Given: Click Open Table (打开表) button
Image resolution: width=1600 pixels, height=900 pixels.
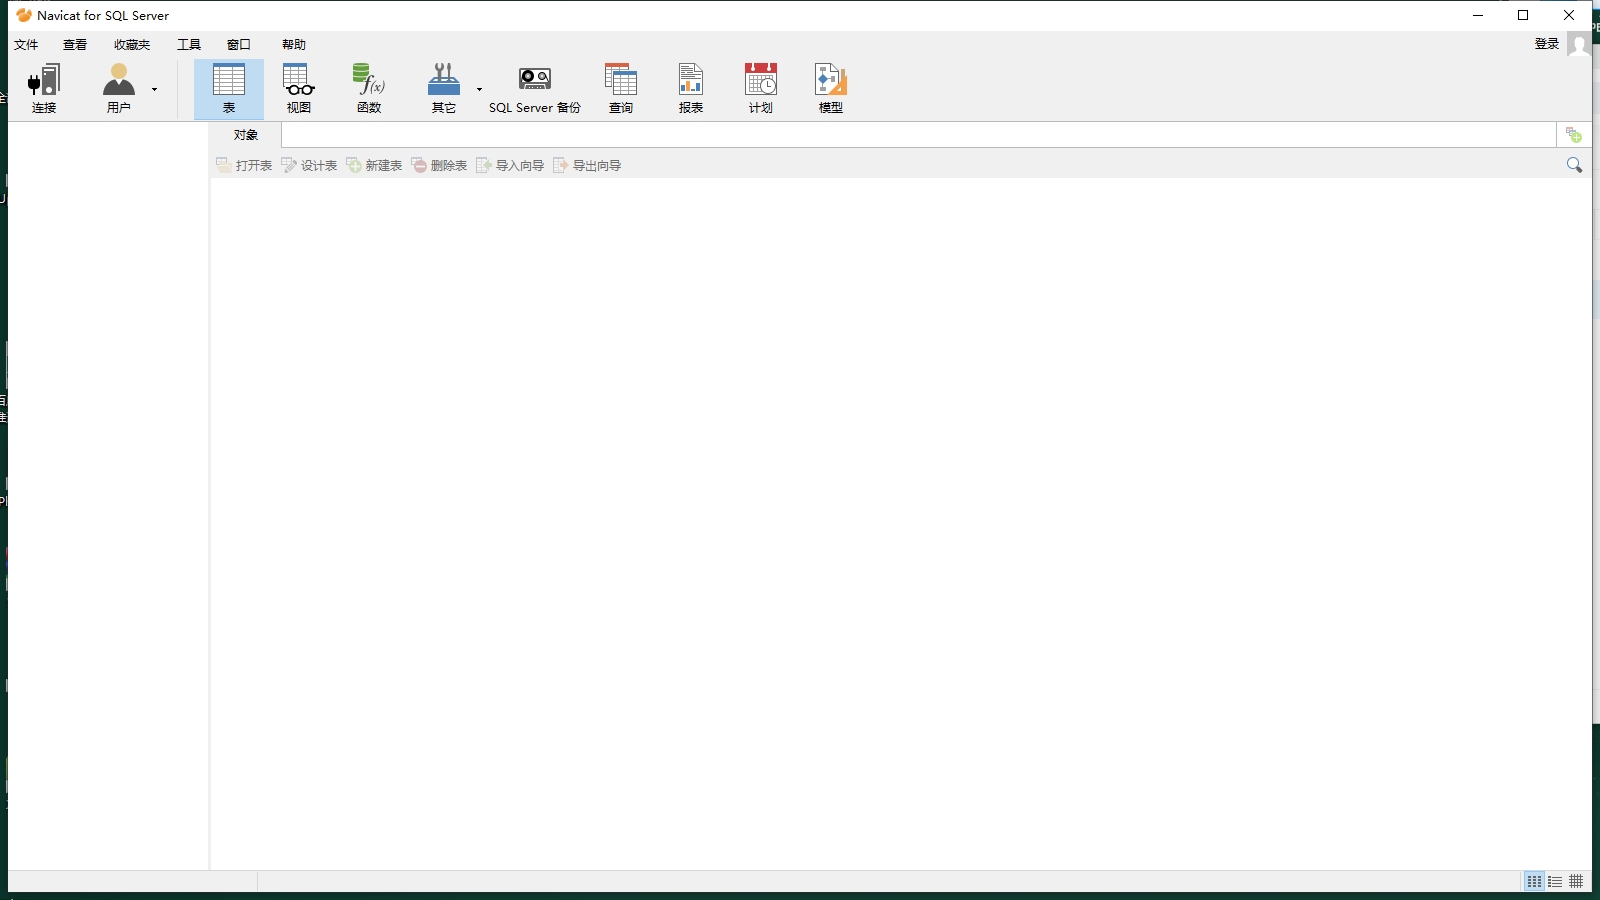Looking at the screenshot, I should [244, 165].
